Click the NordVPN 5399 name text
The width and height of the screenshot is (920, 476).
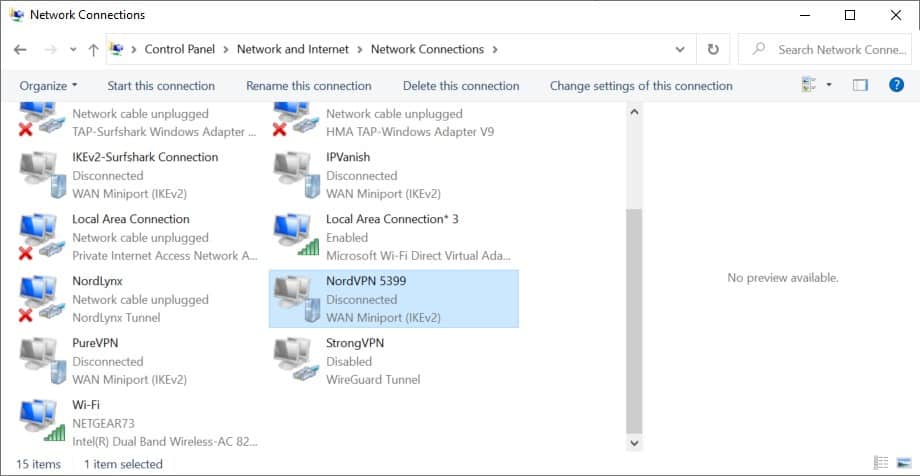pos(366,281)
